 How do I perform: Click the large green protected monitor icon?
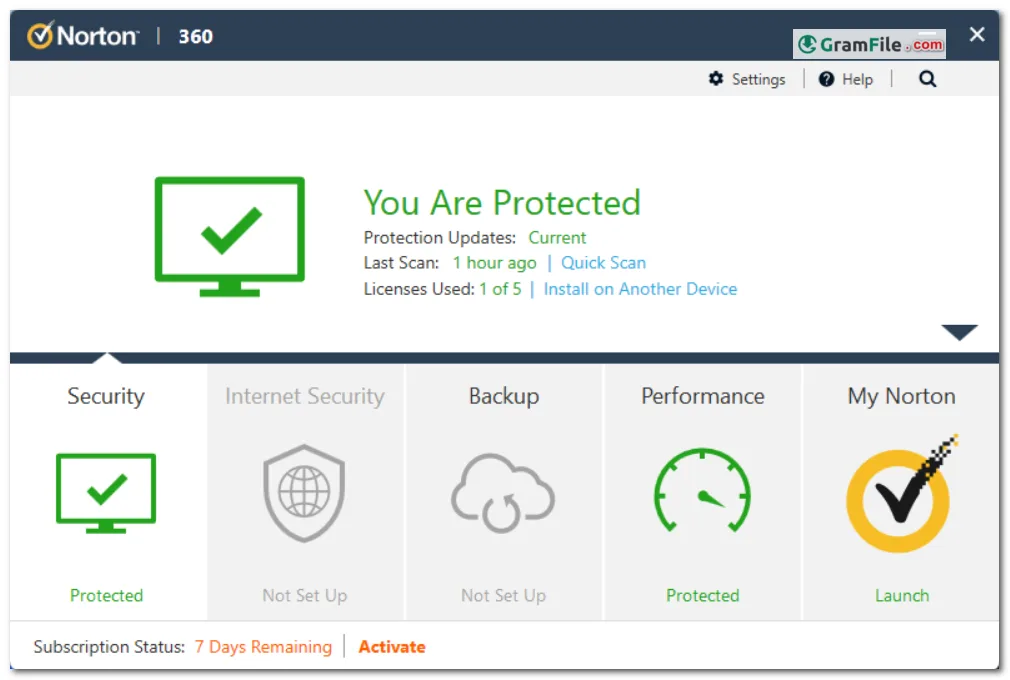click(x=229, y=236)
